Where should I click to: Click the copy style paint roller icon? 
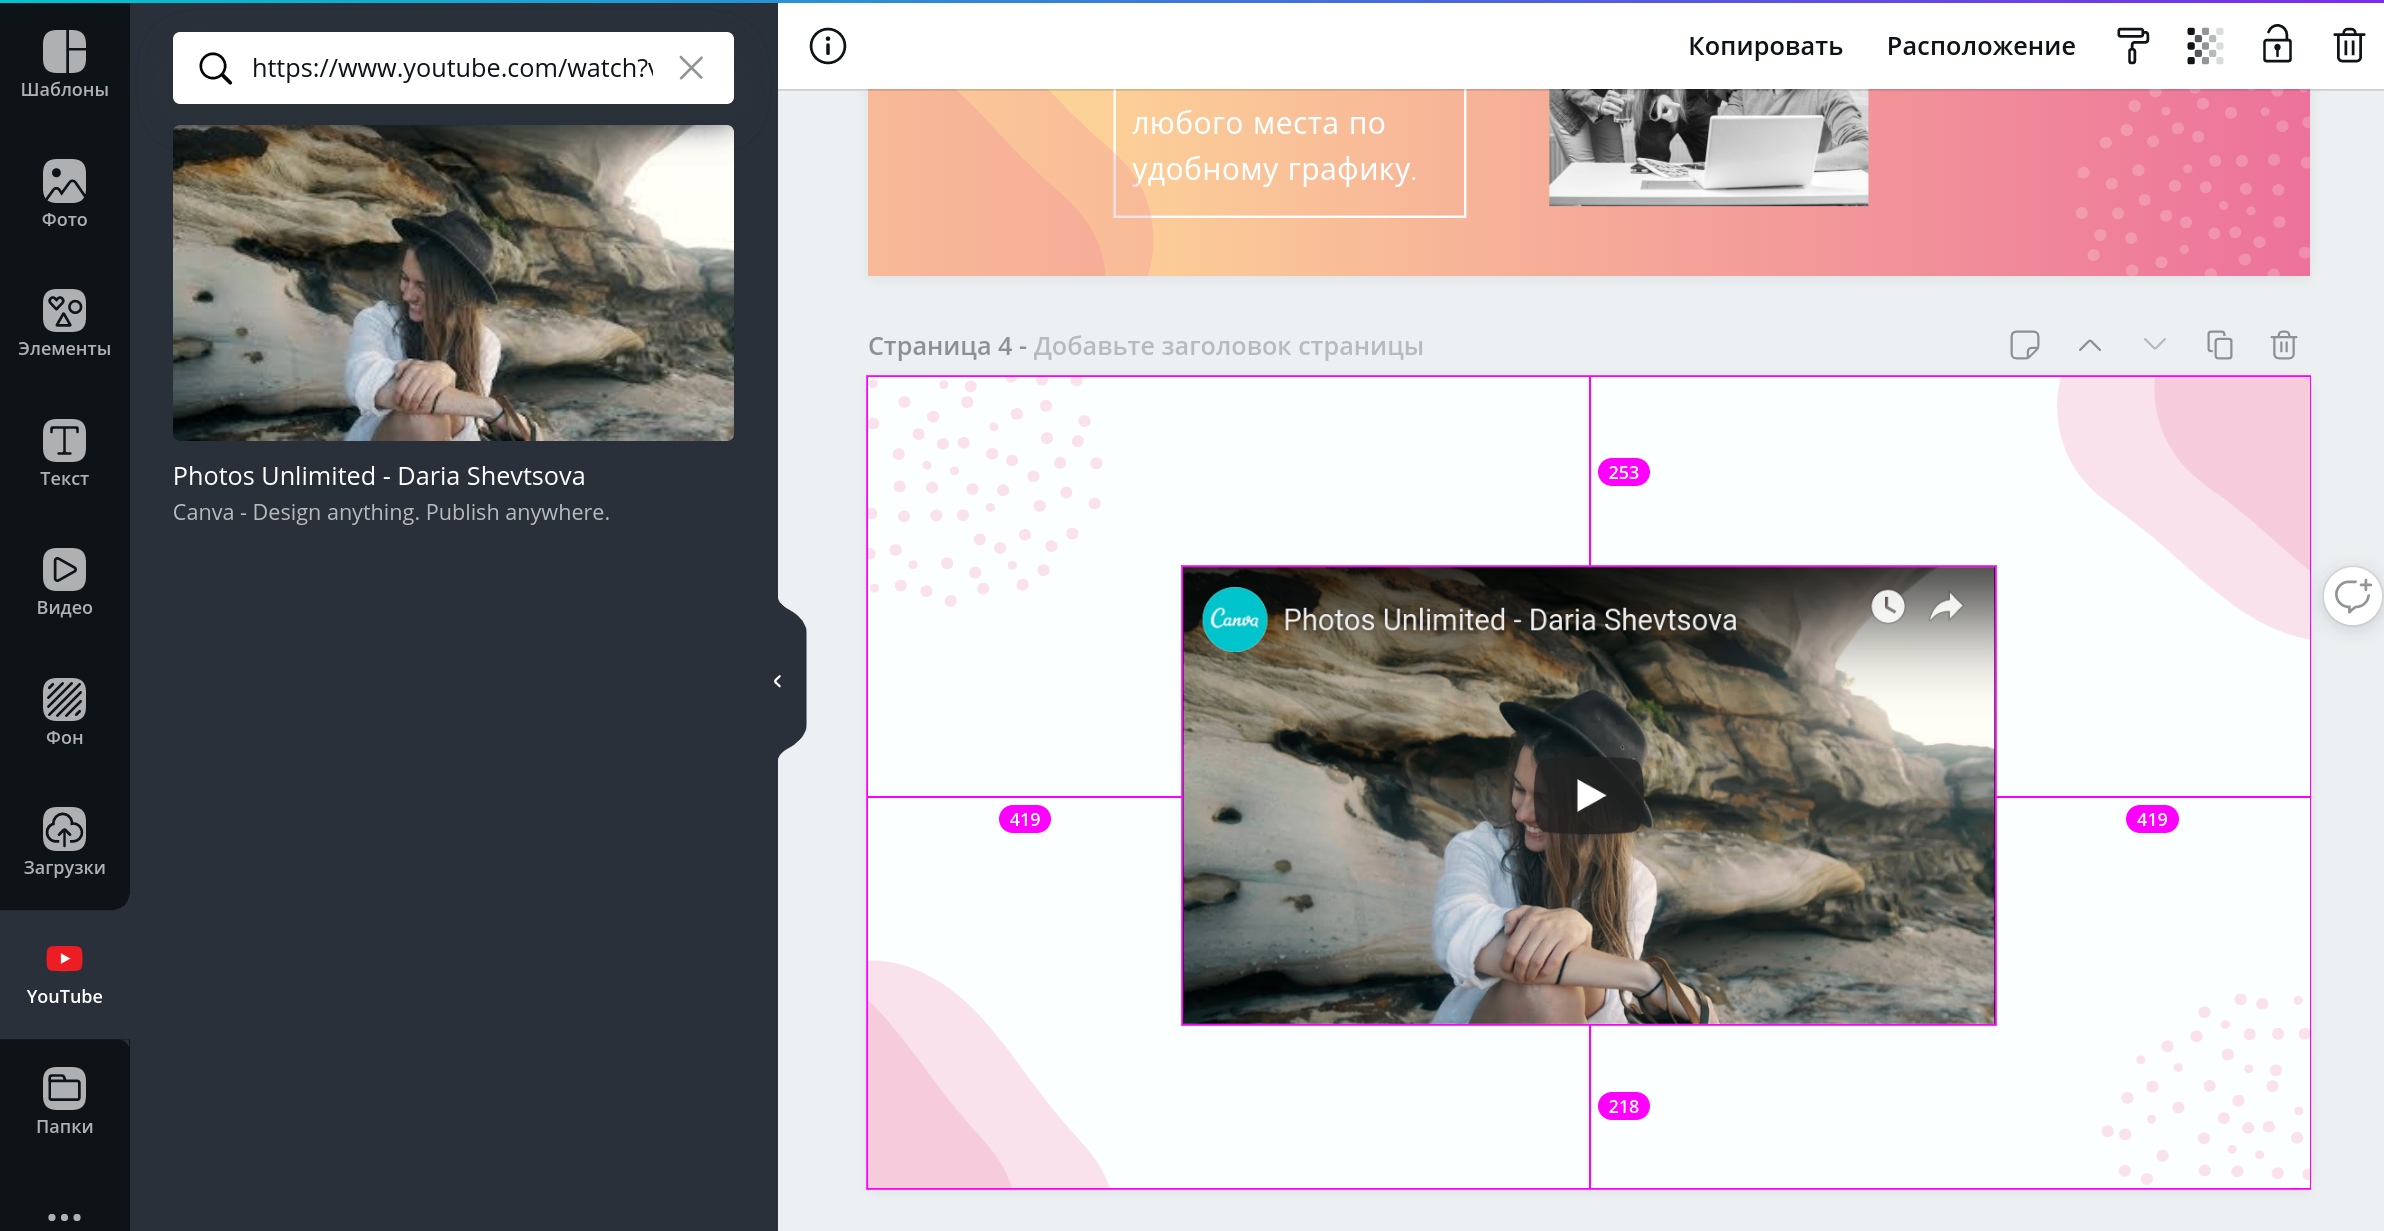[2132, 46]
